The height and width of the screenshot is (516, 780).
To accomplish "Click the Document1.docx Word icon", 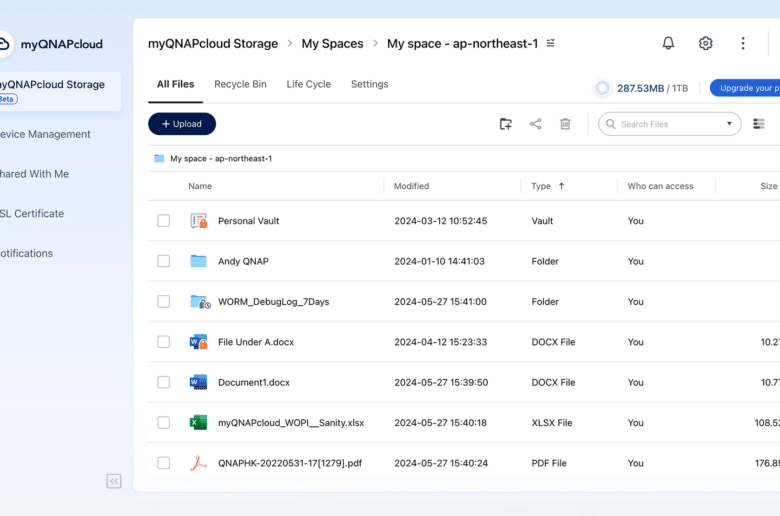I will pos(198,382).
